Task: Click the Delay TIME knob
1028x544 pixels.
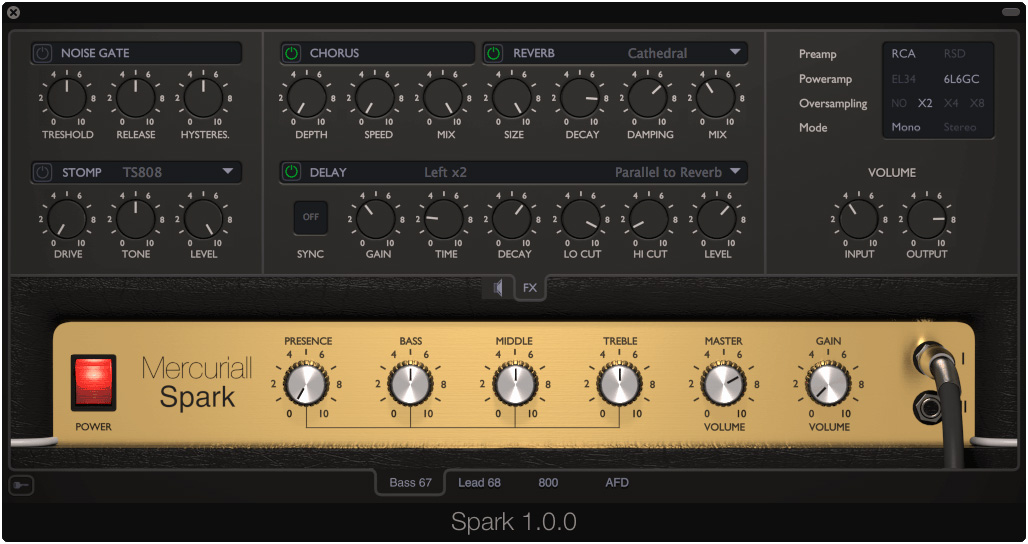Action: (x=444, y=219)
